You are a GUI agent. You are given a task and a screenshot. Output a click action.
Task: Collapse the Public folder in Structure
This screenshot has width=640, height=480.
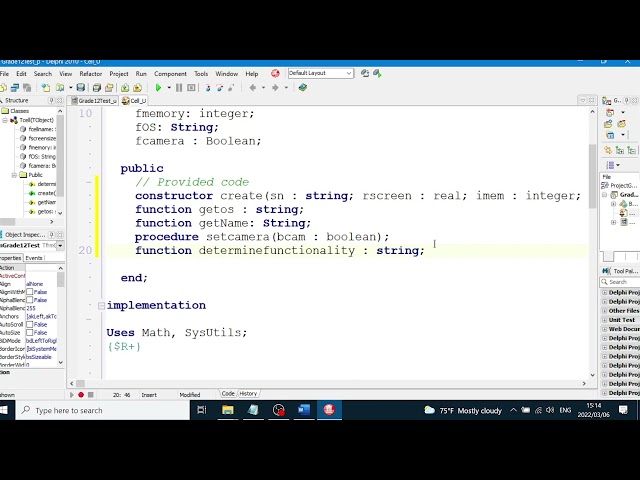14,175
